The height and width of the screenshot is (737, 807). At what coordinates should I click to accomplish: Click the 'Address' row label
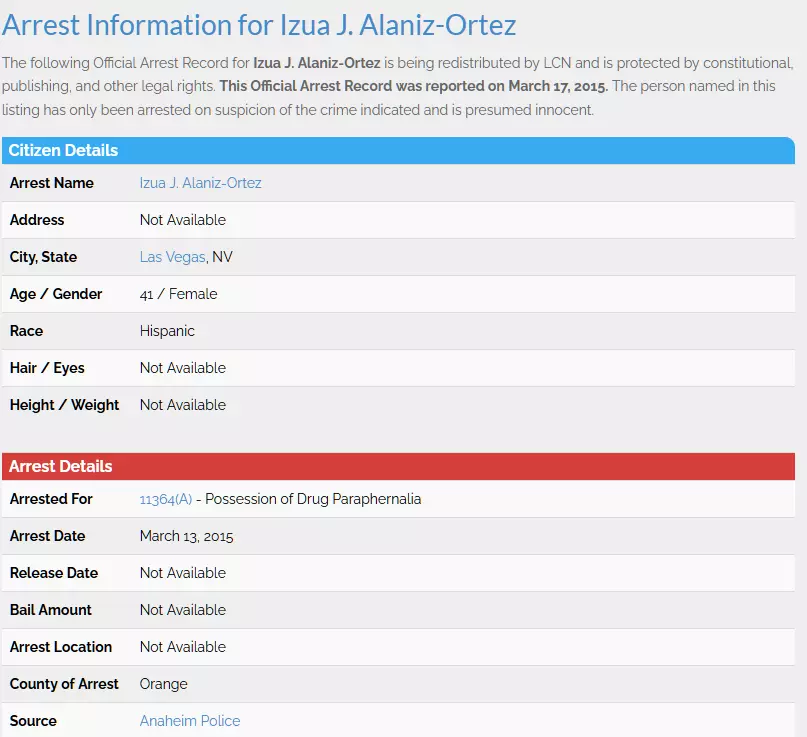pyautogui.click(x=37, y=220)
